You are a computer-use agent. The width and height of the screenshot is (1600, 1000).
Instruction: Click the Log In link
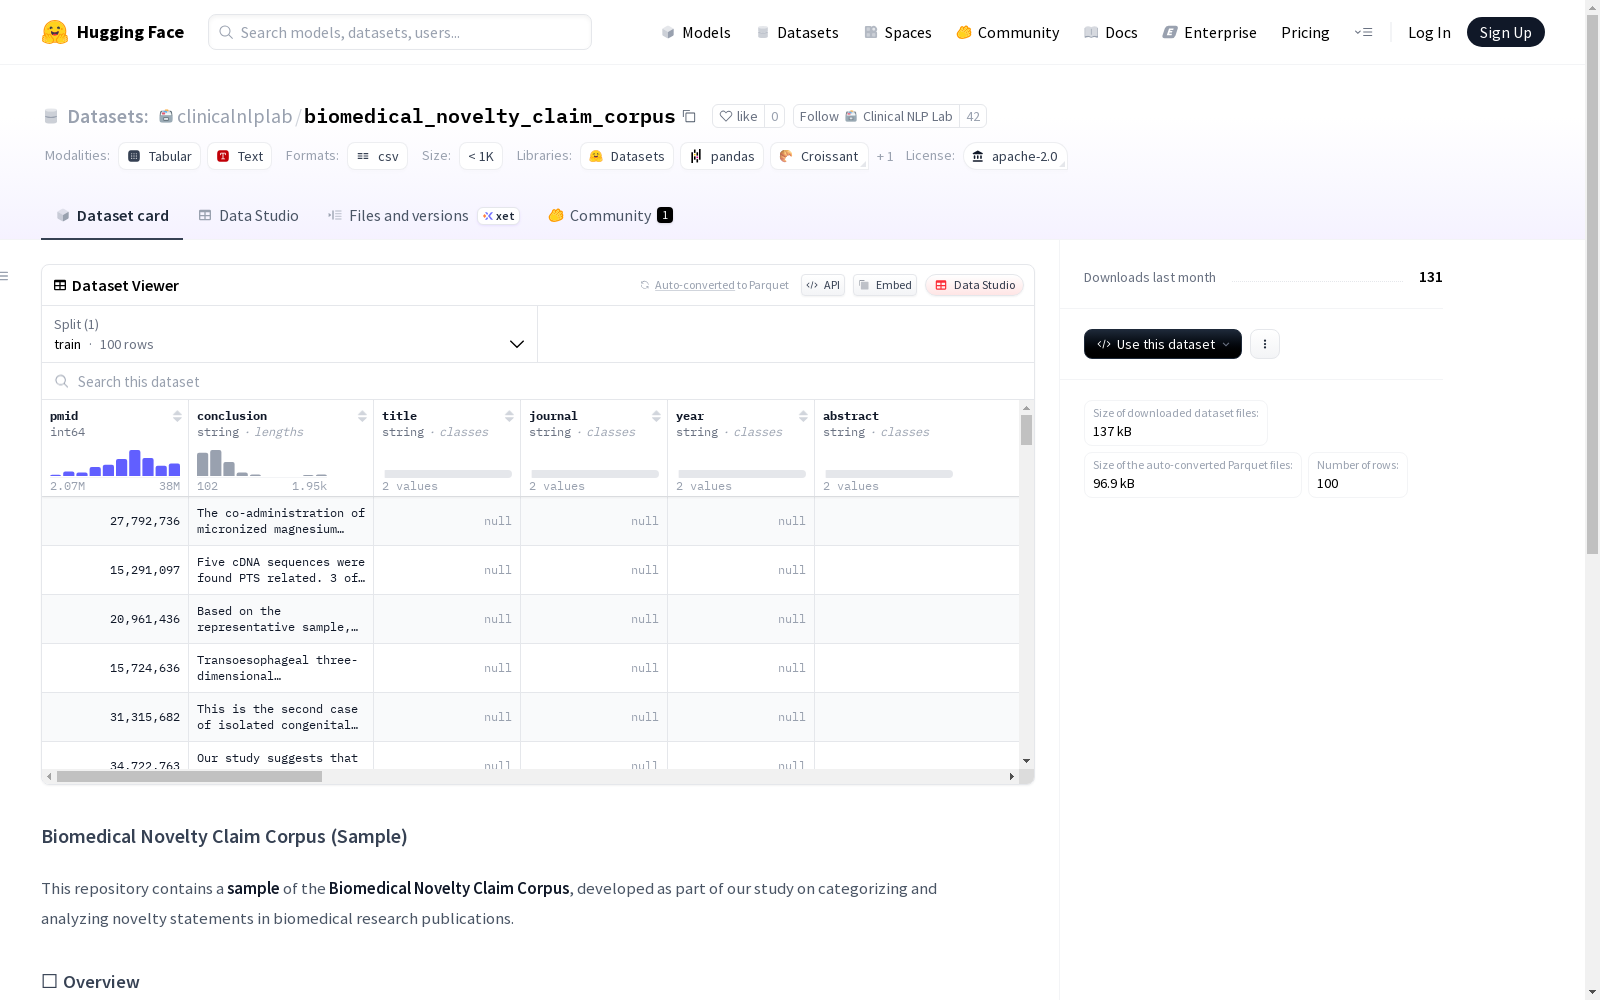tap(1429, 32)
